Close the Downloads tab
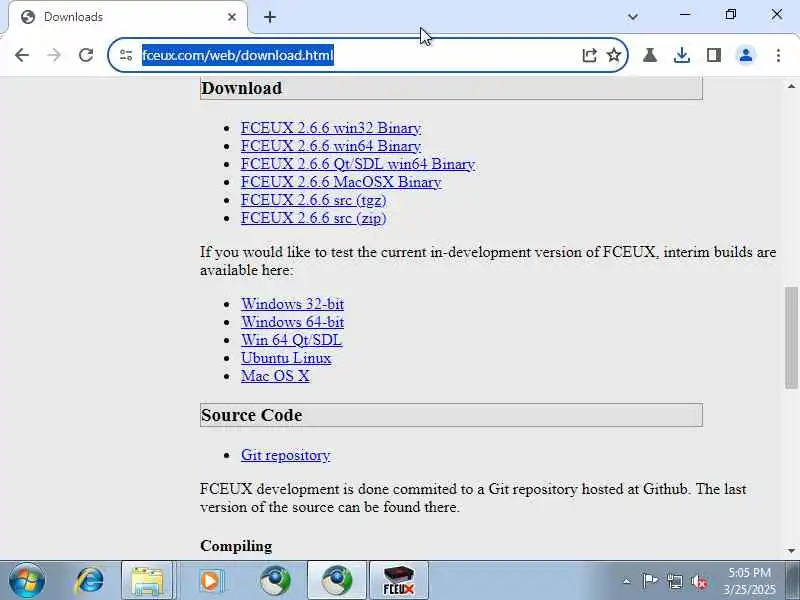This screenshot has width=800, height=600. tap(232, 17)
